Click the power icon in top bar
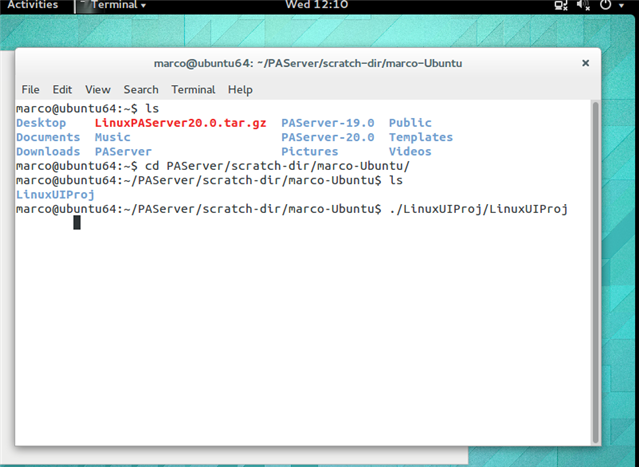 pos(606,5)
